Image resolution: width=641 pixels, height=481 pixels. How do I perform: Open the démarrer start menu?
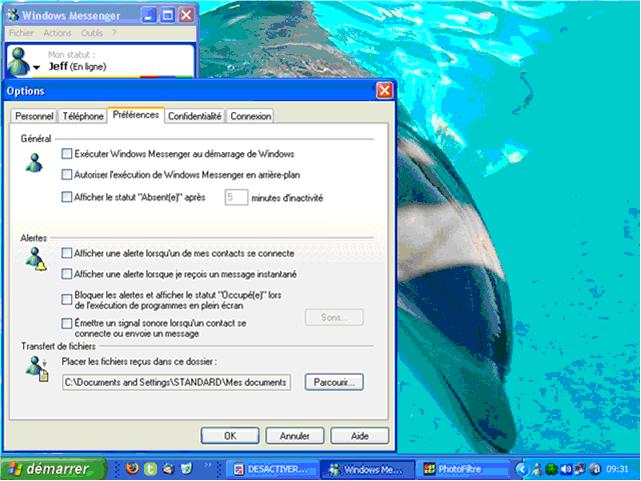coord(53,469)
